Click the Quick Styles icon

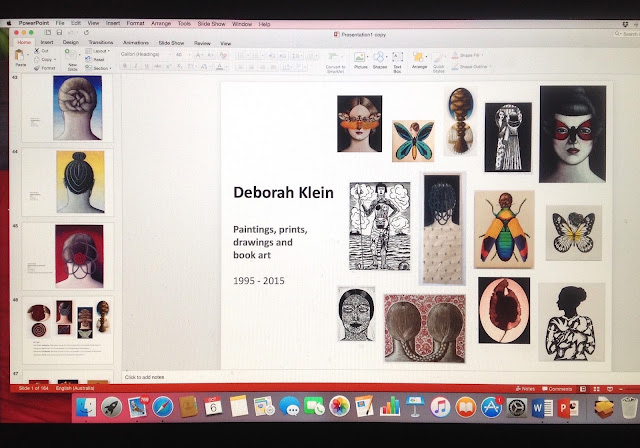coord(438,58)
